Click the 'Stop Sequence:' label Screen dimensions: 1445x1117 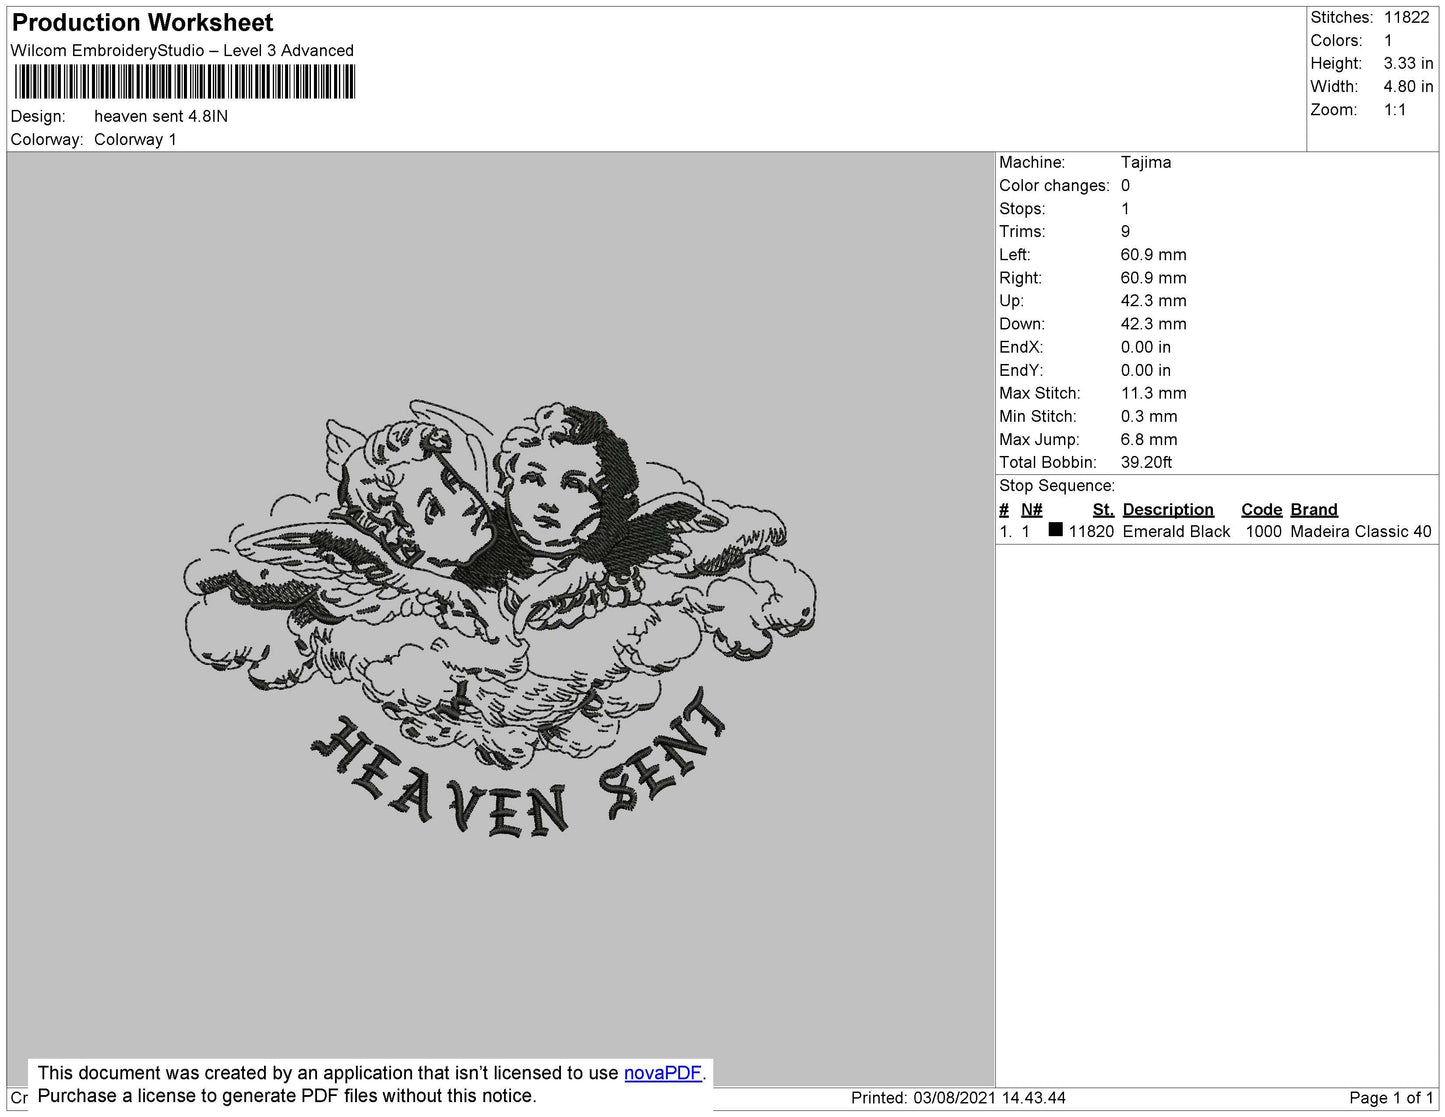click(x=1057, y=485)
